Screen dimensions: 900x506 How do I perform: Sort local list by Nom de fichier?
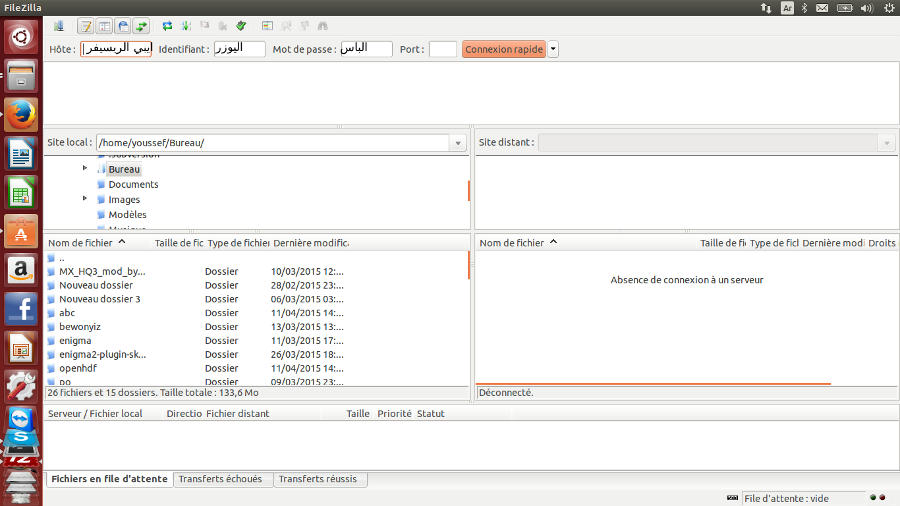(80, 243)
